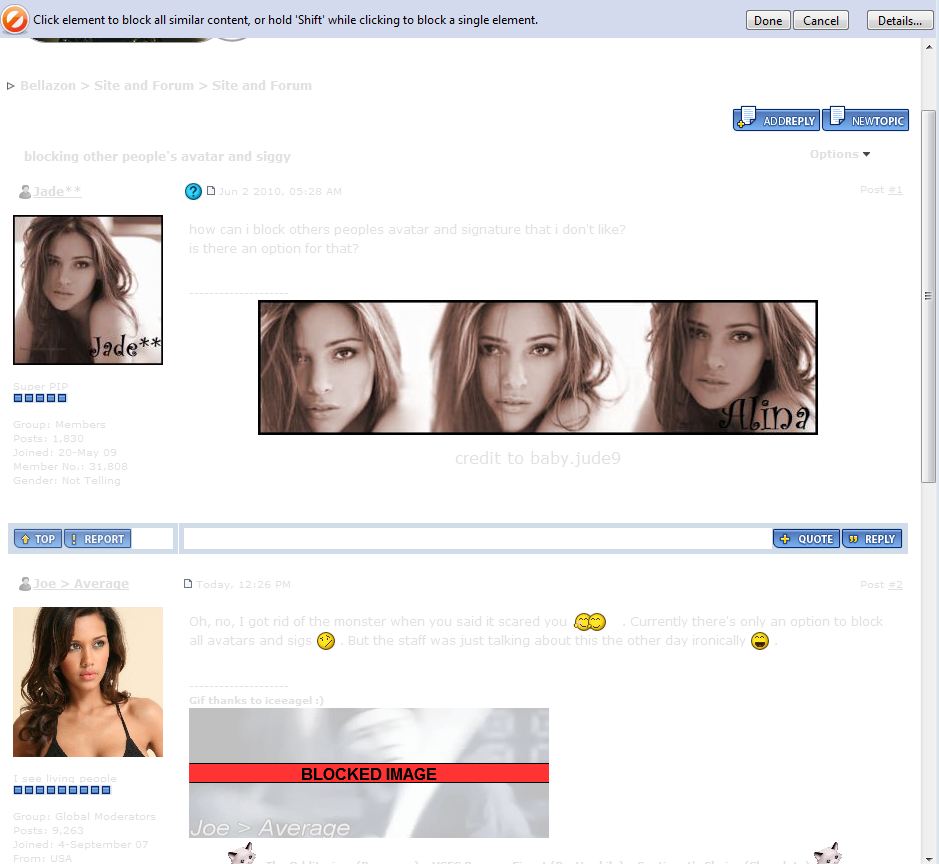Click the Group: Global Moderators text

coord(84,816)
